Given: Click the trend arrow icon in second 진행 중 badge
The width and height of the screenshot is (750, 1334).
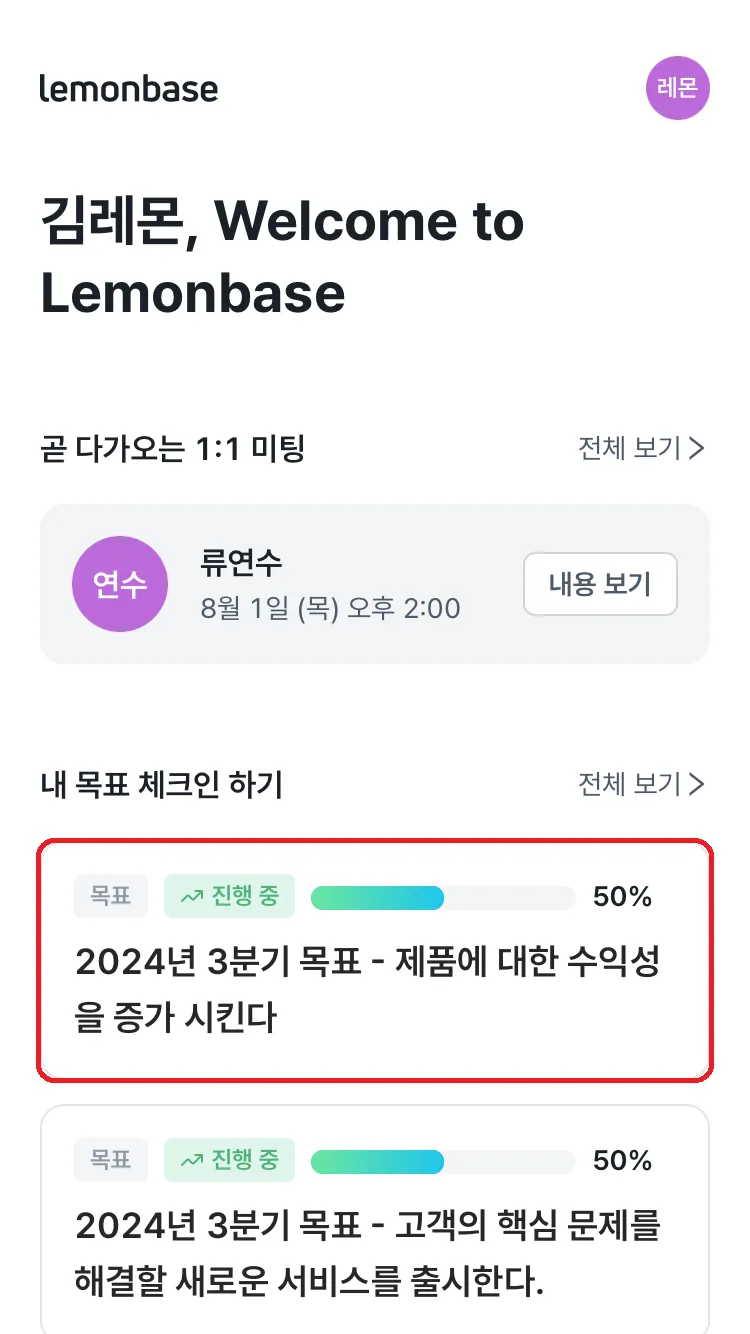Looking at the screenshot, I should click(191, 1161).
